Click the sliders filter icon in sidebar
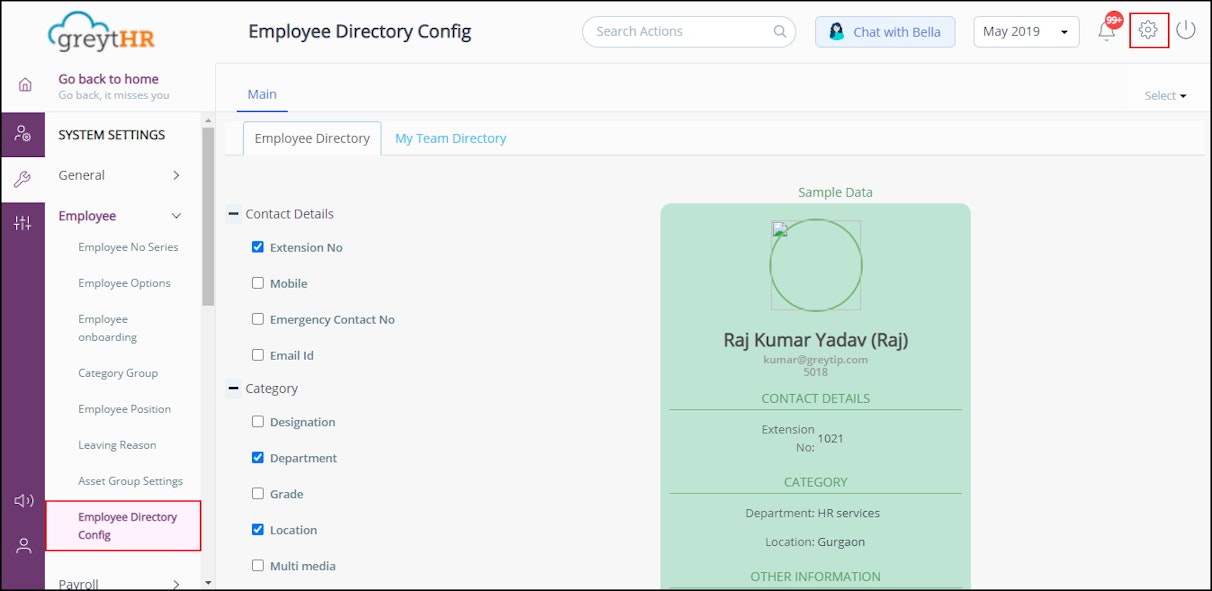The height and width of the screenshot is (591, 1212). coord(23,222)
